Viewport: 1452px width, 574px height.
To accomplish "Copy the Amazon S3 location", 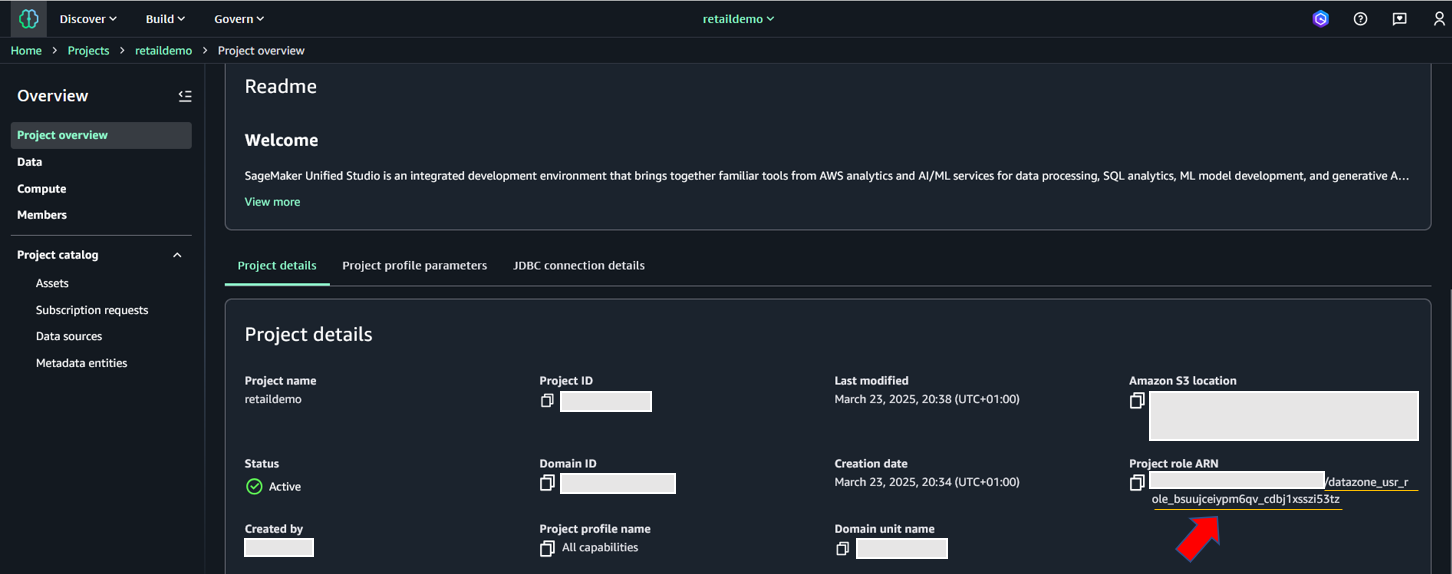I will 1137,401.
